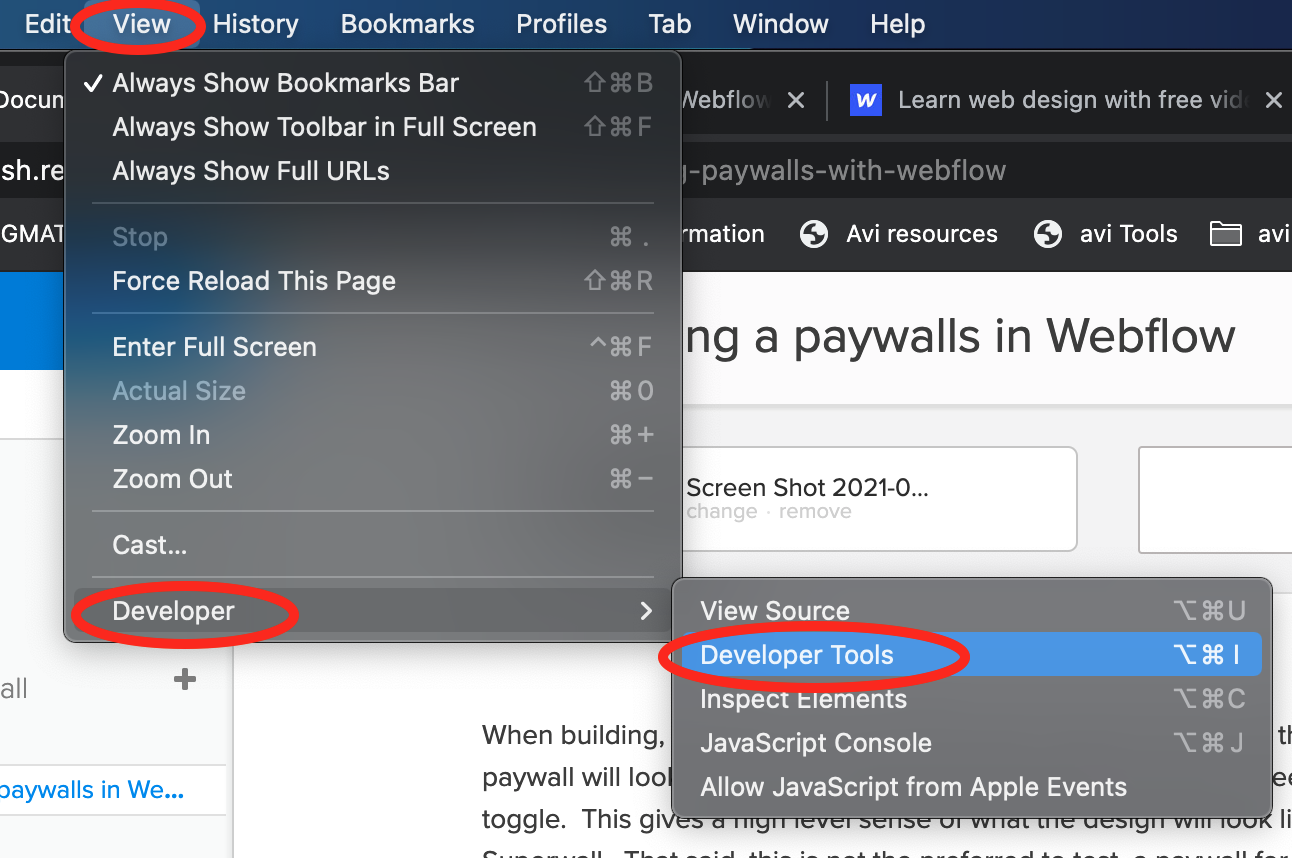
Task: Toggle Always Show Toolbar in Full Screen
Action: [x=372, y=127]
